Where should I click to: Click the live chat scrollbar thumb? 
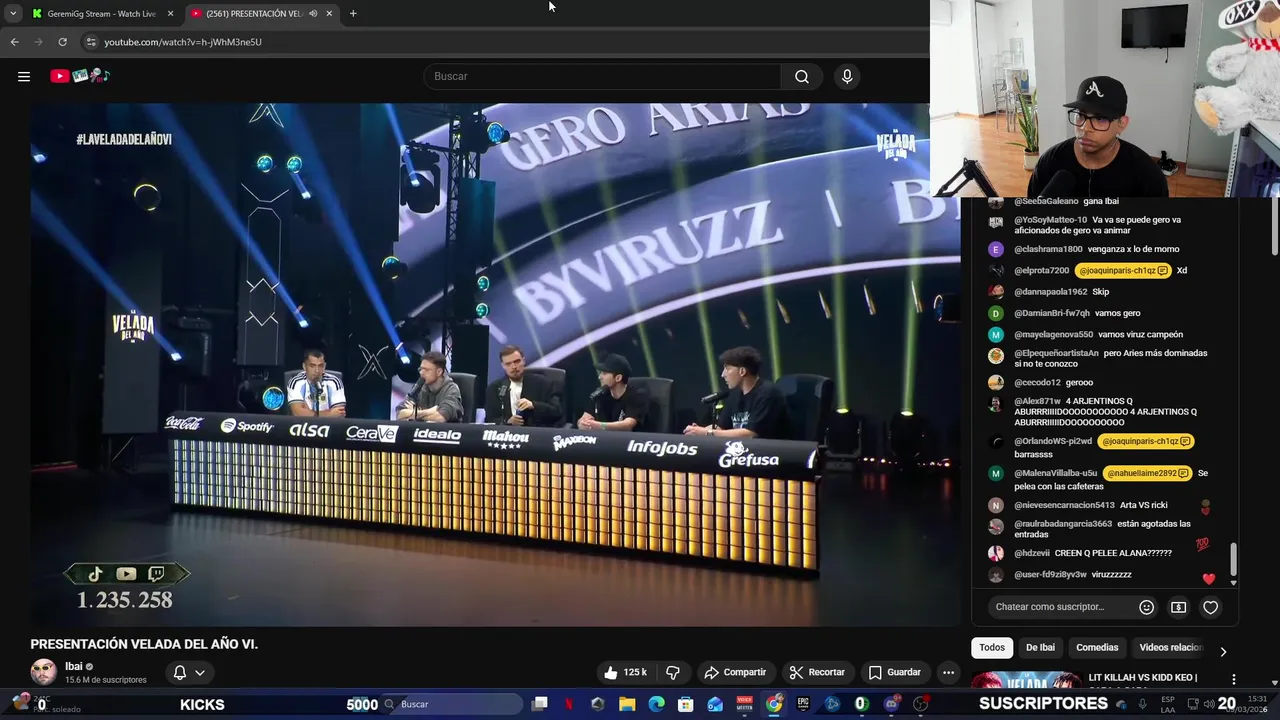[1233, 559]
